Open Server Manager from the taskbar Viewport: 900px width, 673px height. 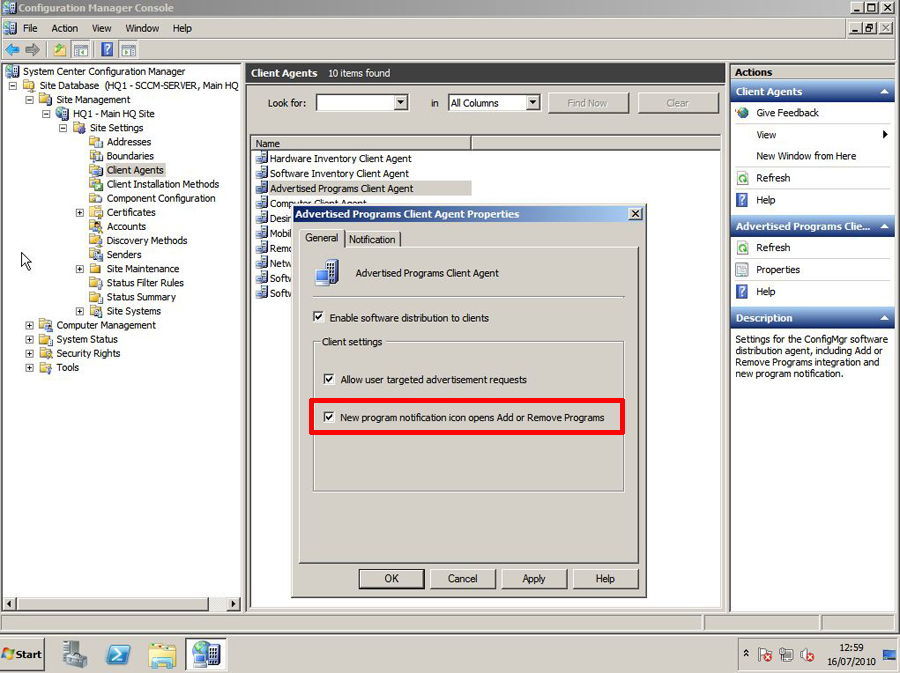pos(75,654)
